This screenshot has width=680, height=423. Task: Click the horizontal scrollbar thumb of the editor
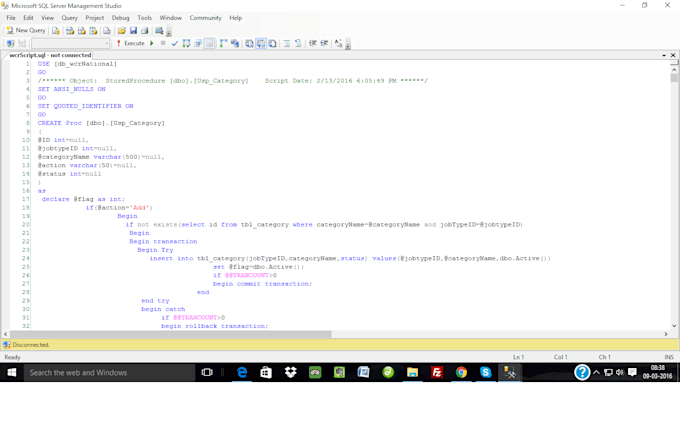[x=171, y=334]
